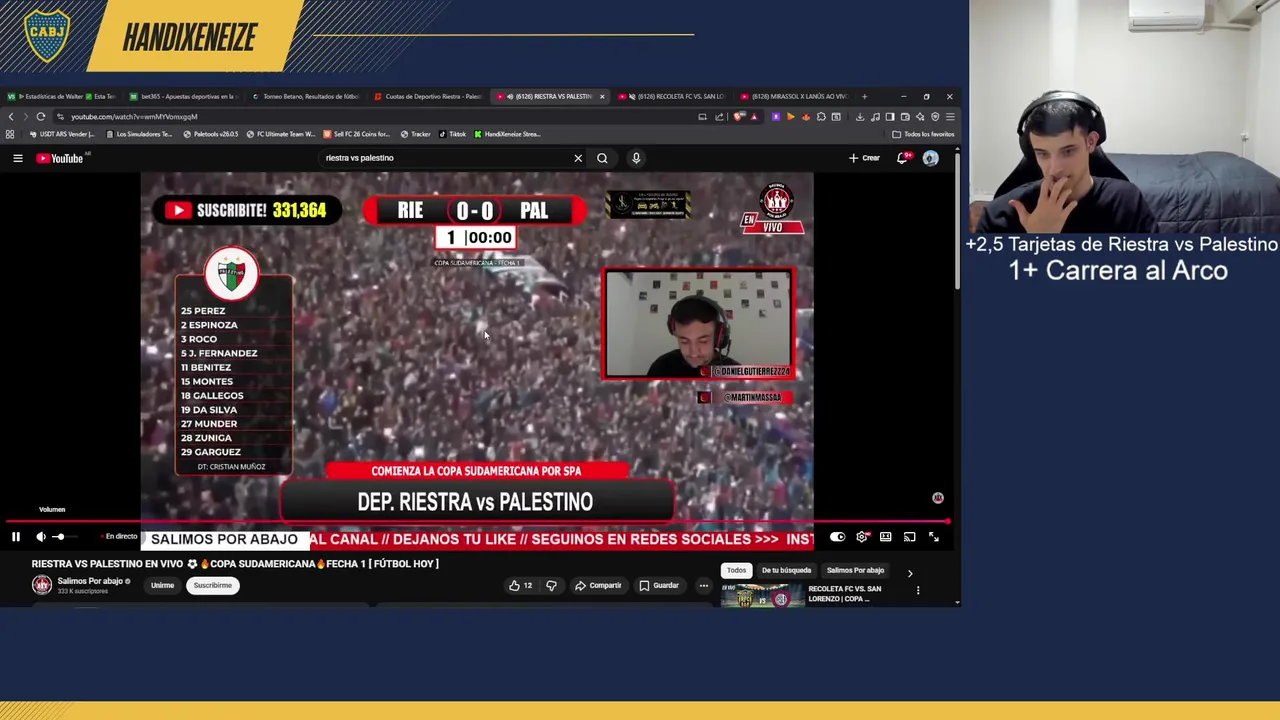Open the Sell FC 26 Coins bookmark
The height and width of the screenshot is (720, 1280).
point(357,134)
